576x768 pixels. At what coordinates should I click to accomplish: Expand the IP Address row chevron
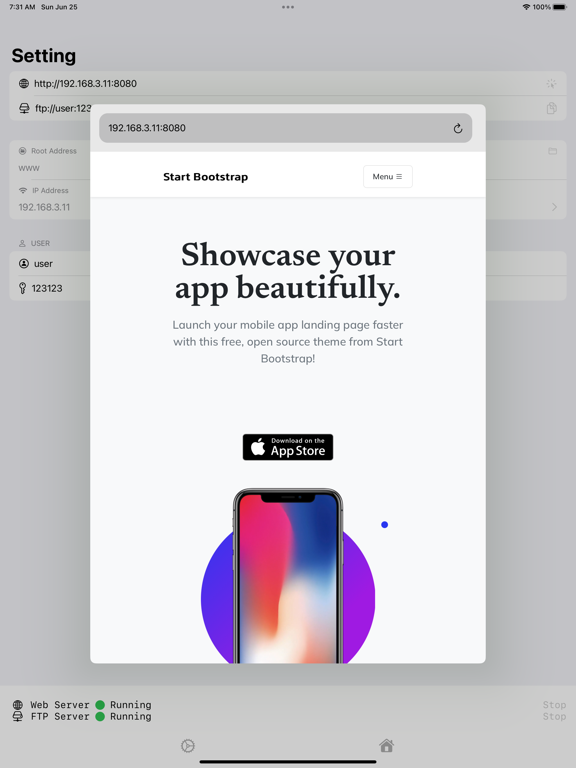point(554,207)
